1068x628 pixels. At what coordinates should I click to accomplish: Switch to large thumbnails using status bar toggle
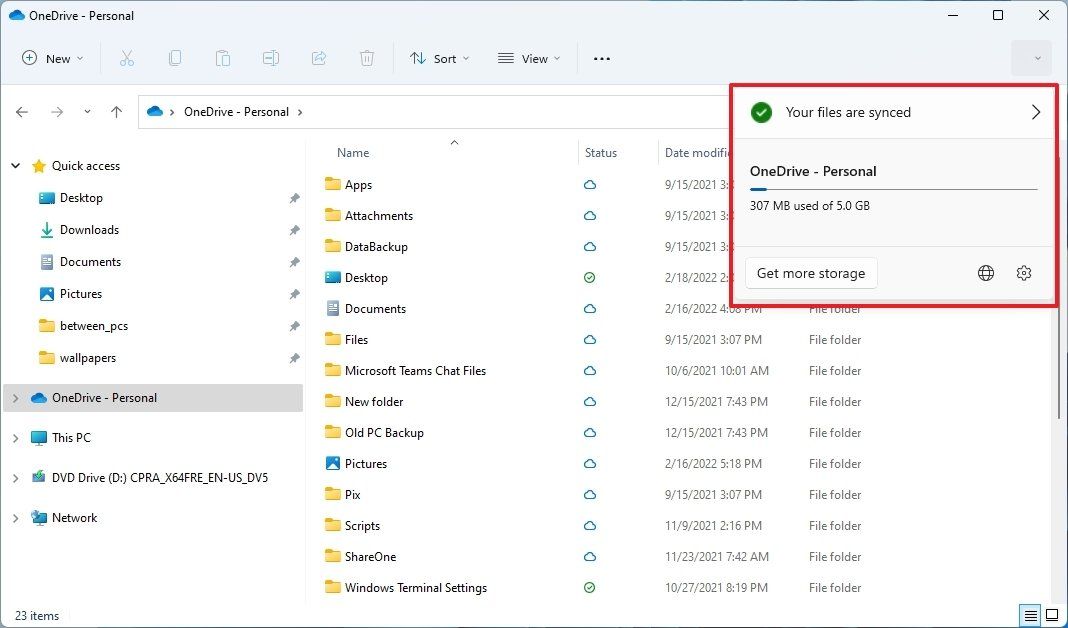(x=1053, y=615)
